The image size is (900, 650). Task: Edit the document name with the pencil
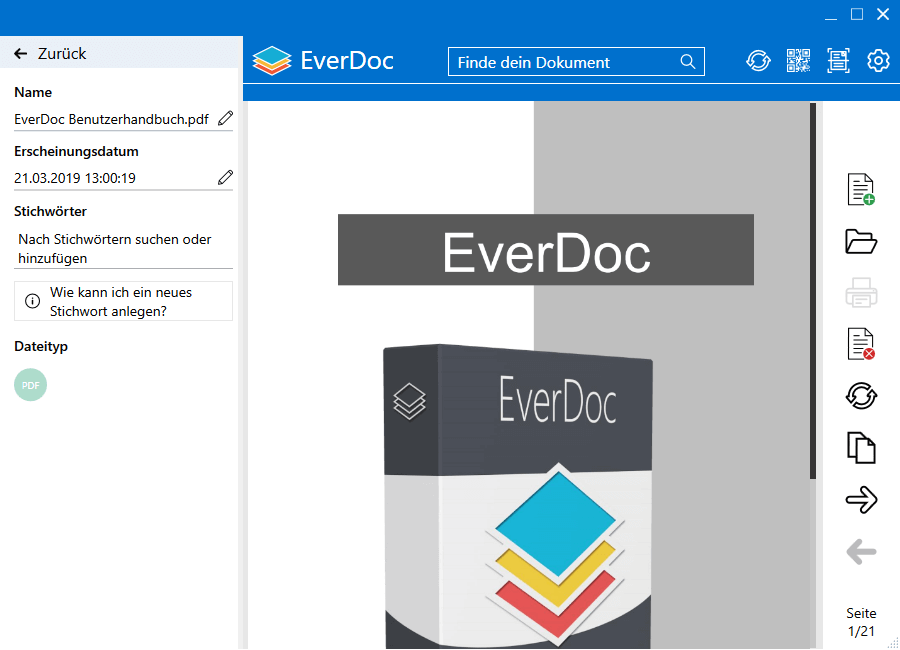click(225, 118)
